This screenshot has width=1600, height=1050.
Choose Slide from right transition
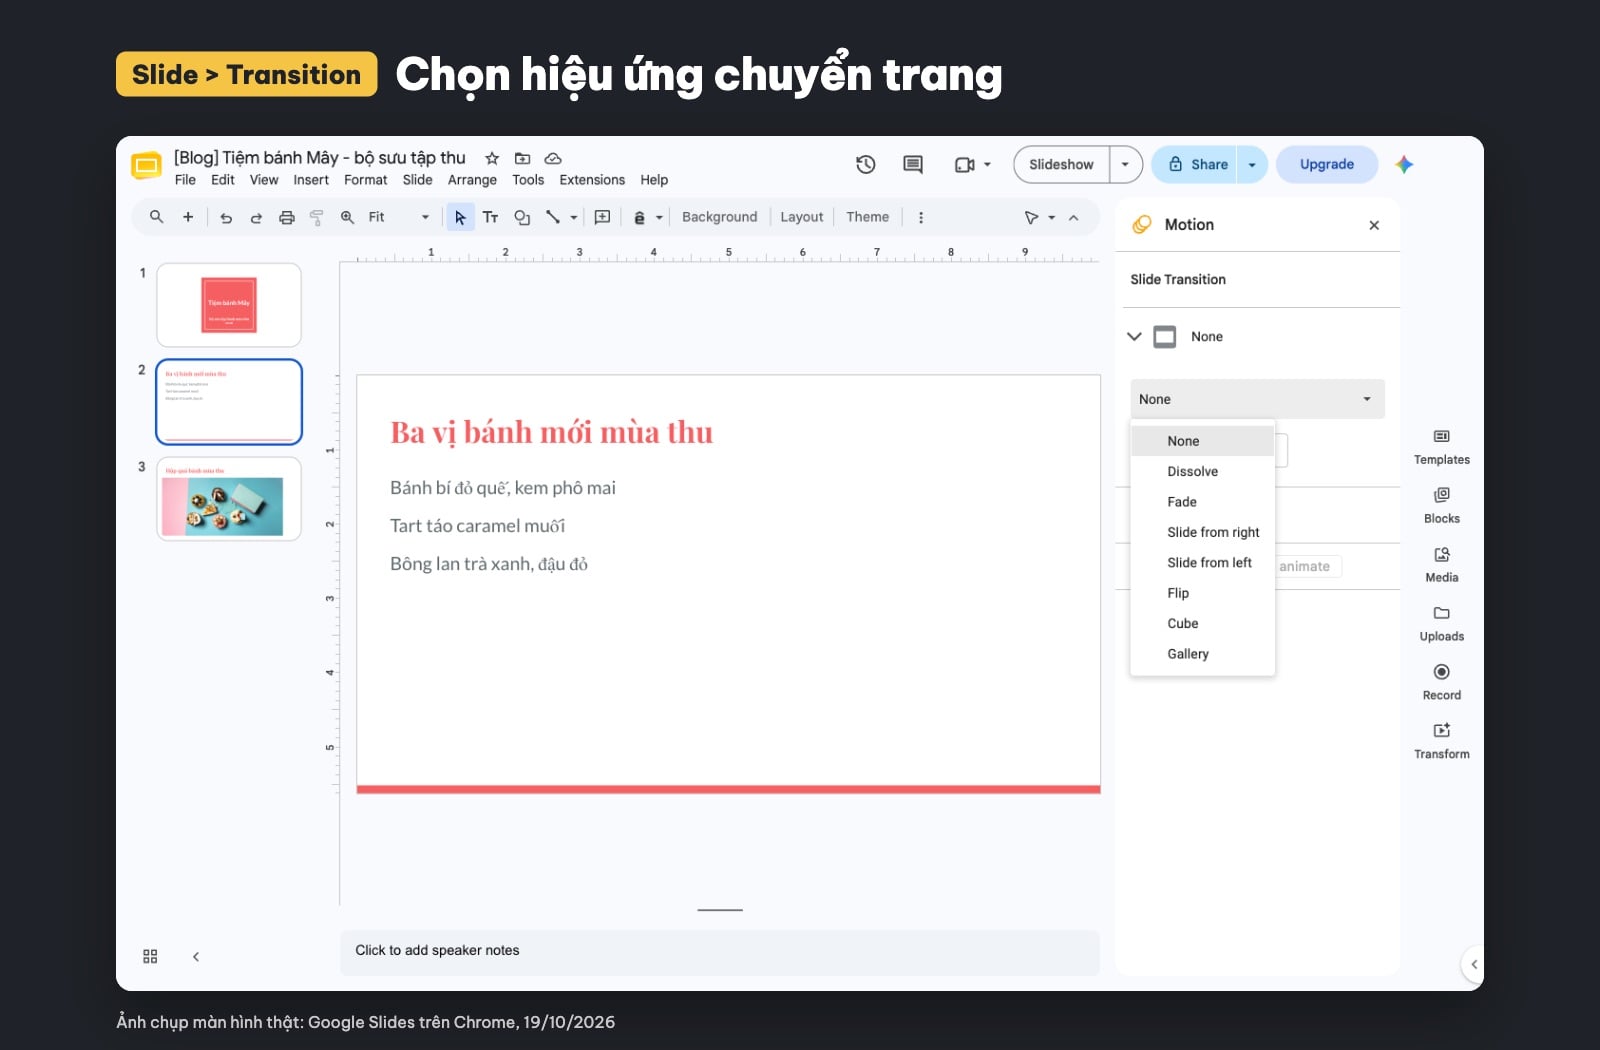pyautogui.click(x=1202, y=533)
